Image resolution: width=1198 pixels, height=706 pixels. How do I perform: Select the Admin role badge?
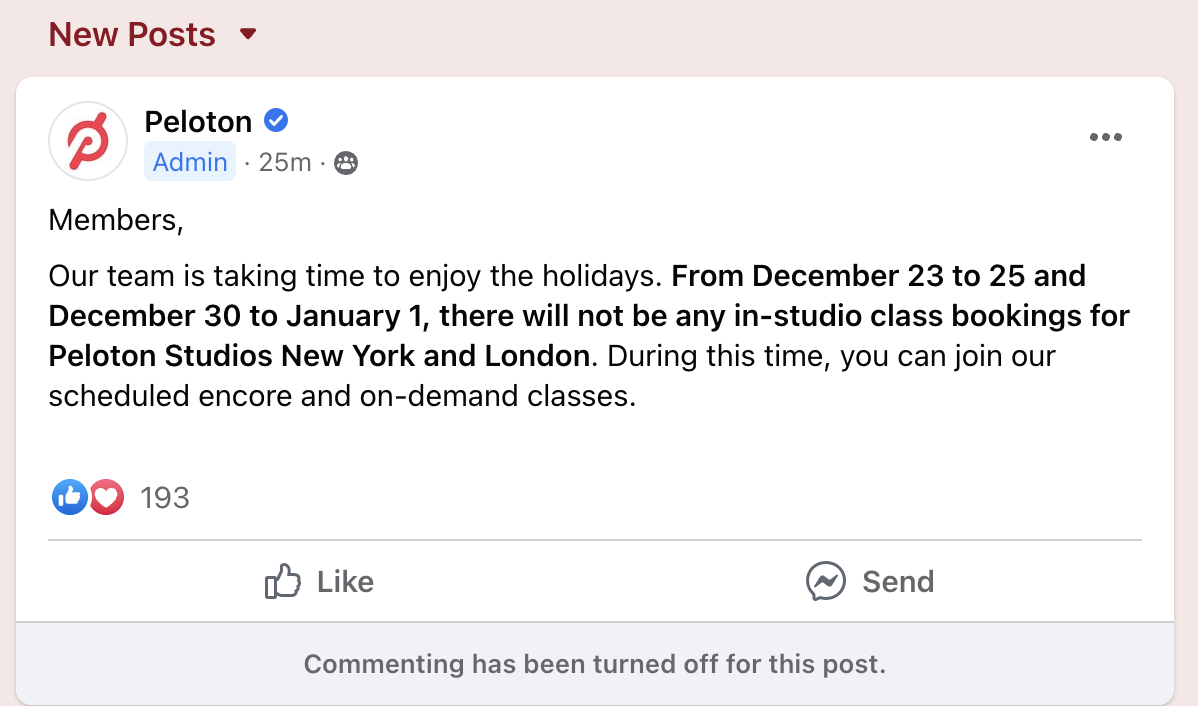pyautogui.click(x=190, y=161)
